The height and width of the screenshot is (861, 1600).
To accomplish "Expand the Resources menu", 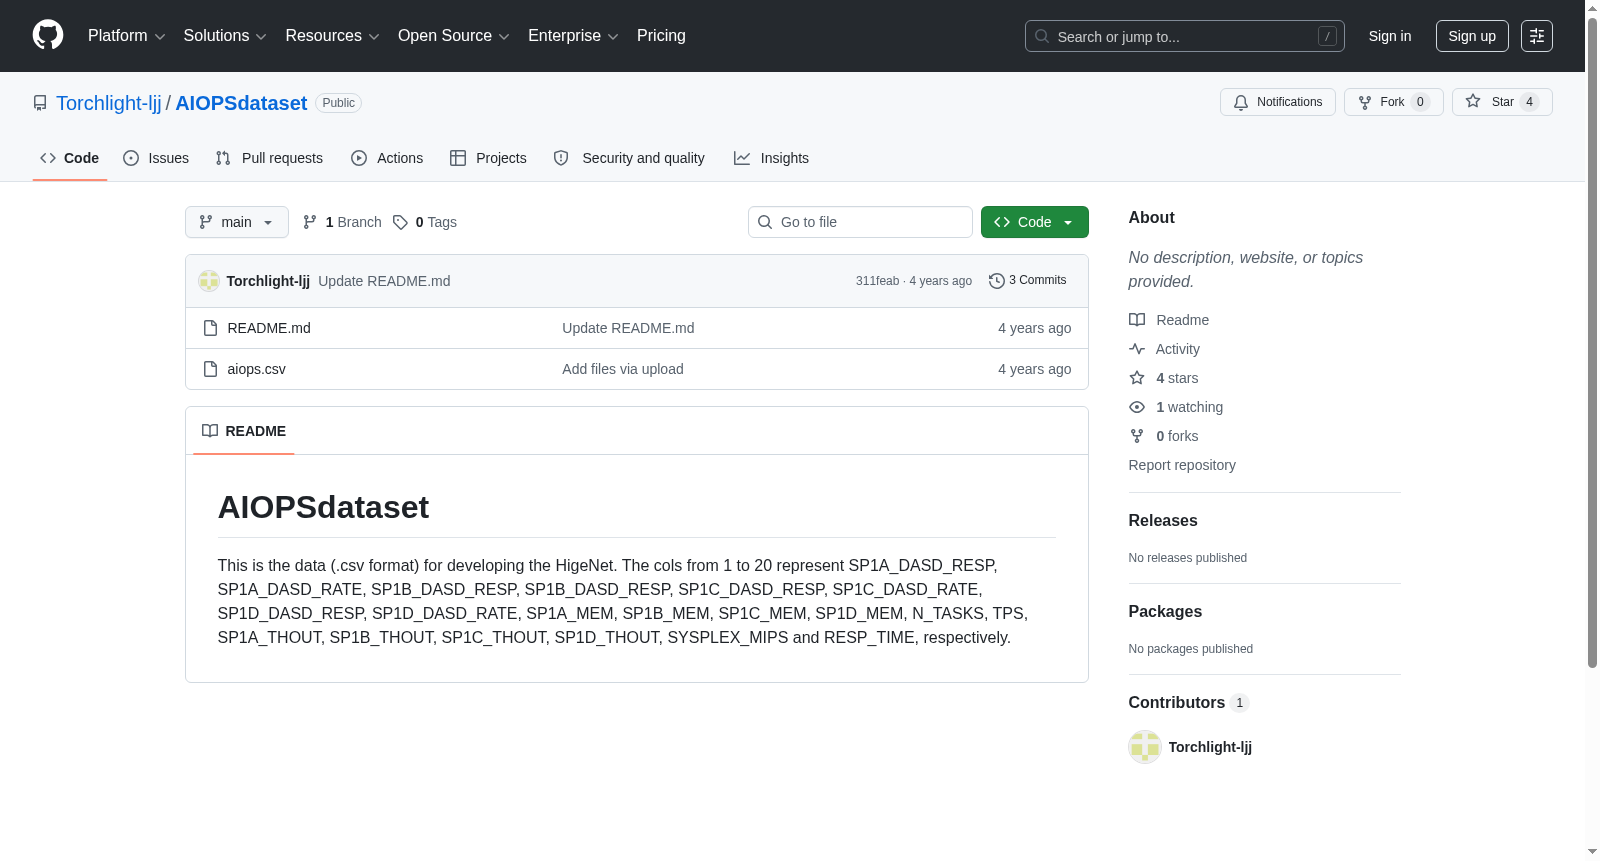I will click(332, 36).
